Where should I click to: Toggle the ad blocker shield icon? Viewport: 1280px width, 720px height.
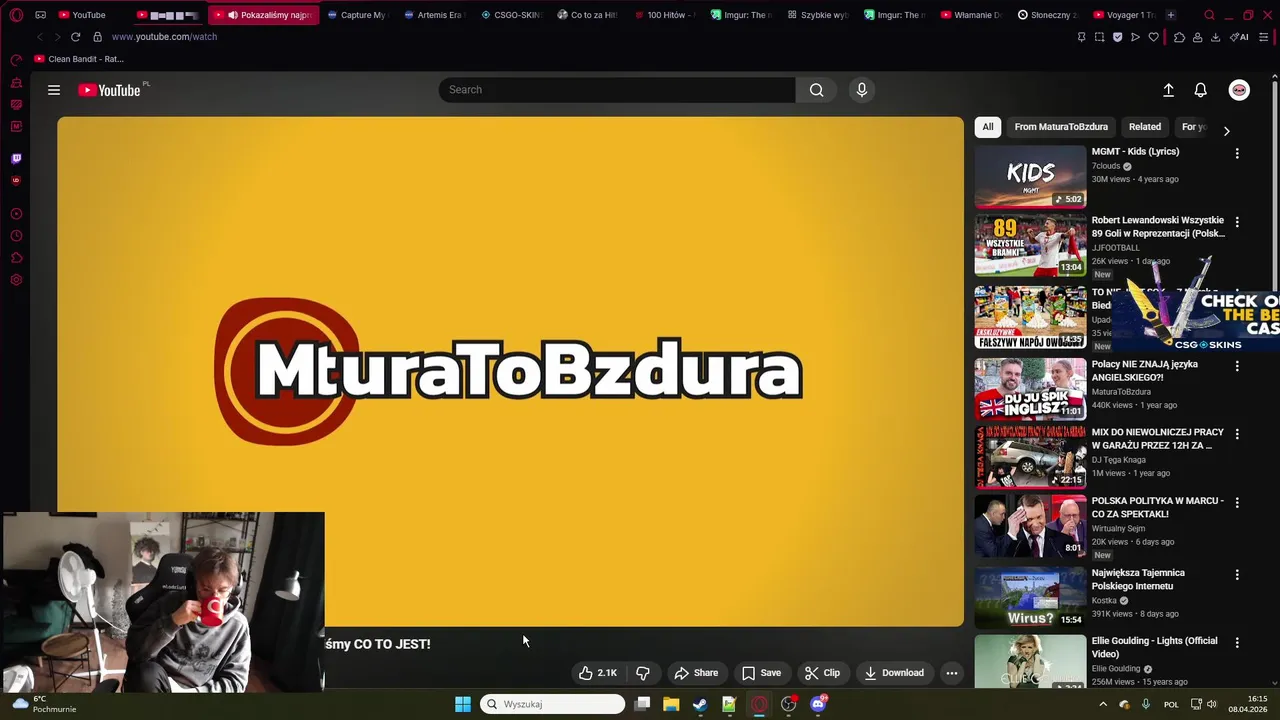1117,37
